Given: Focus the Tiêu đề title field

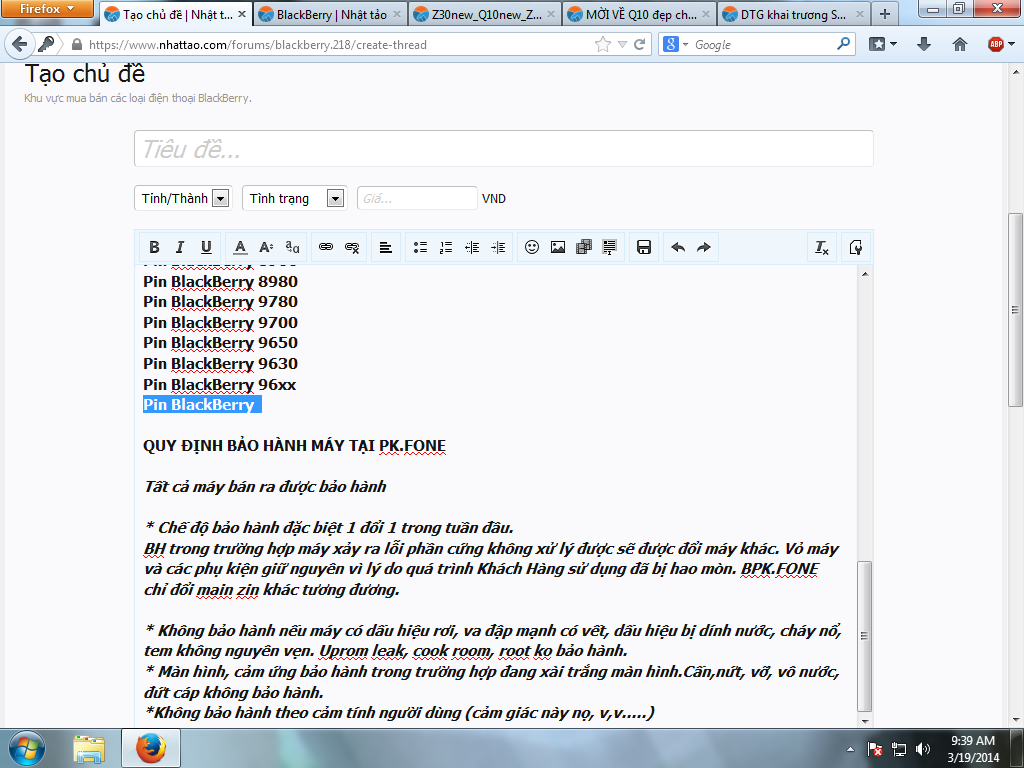Looking at the screenshot, I should coord(504,149).
